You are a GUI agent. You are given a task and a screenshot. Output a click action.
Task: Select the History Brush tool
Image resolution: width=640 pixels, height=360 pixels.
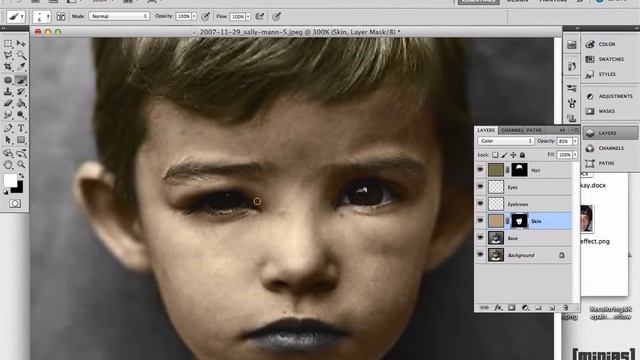click(21, 92)
